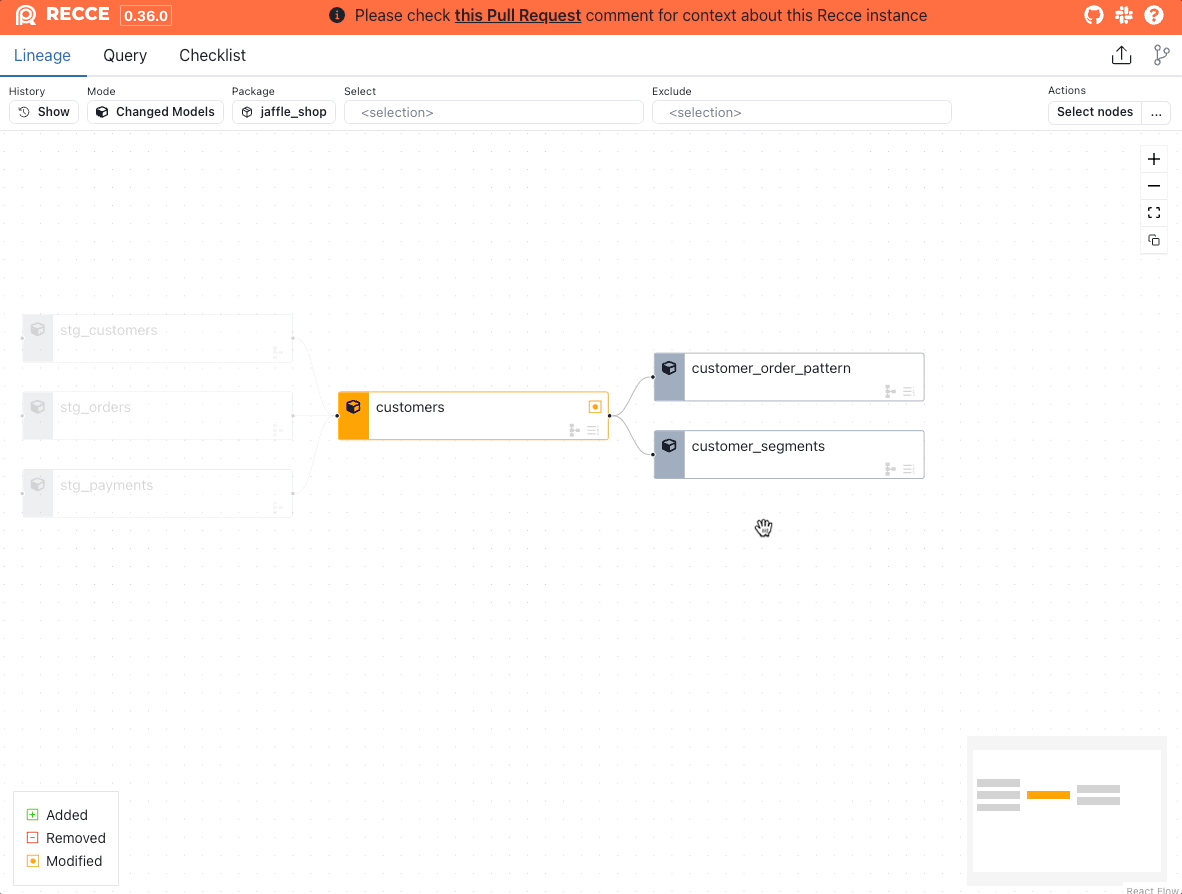Expand the more actions ellipsis menu
Screen dimensions: 1182x894
(1156, 112)
